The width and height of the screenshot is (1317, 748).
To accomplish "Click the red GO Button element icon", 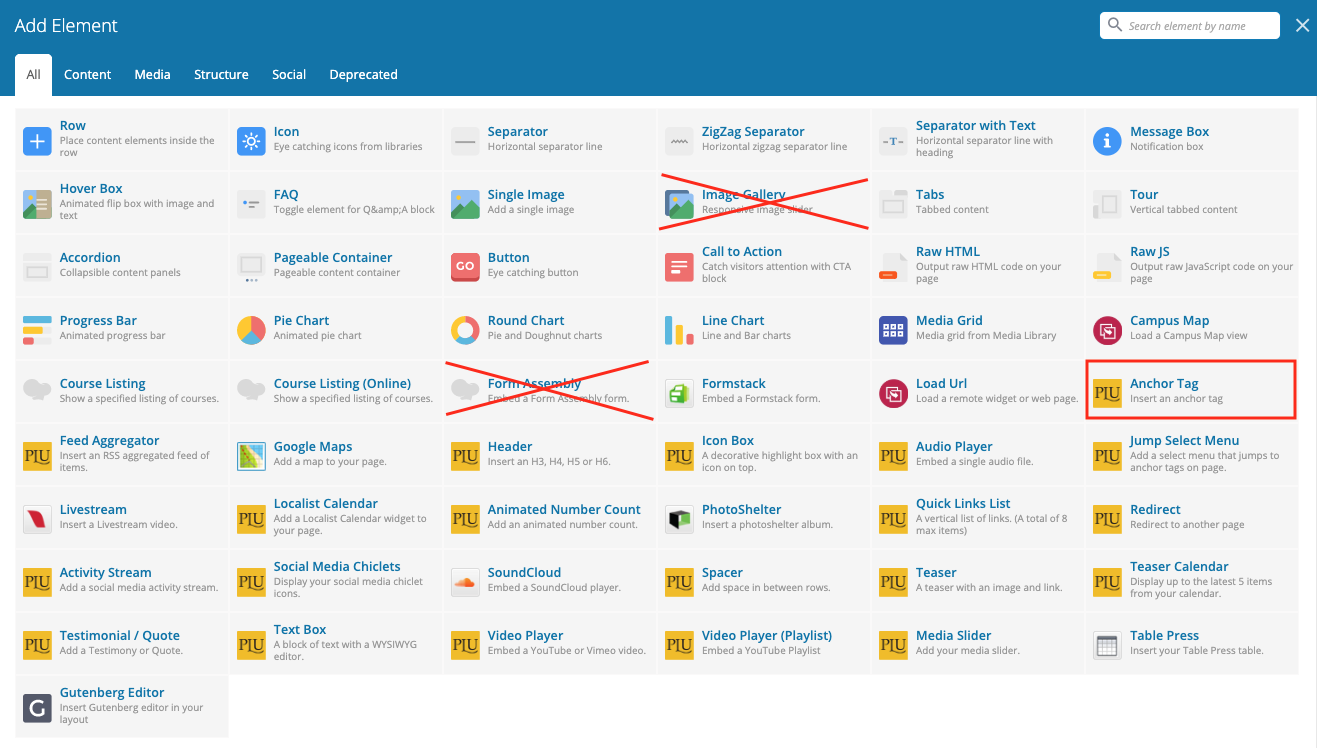I will click(465, 267).
